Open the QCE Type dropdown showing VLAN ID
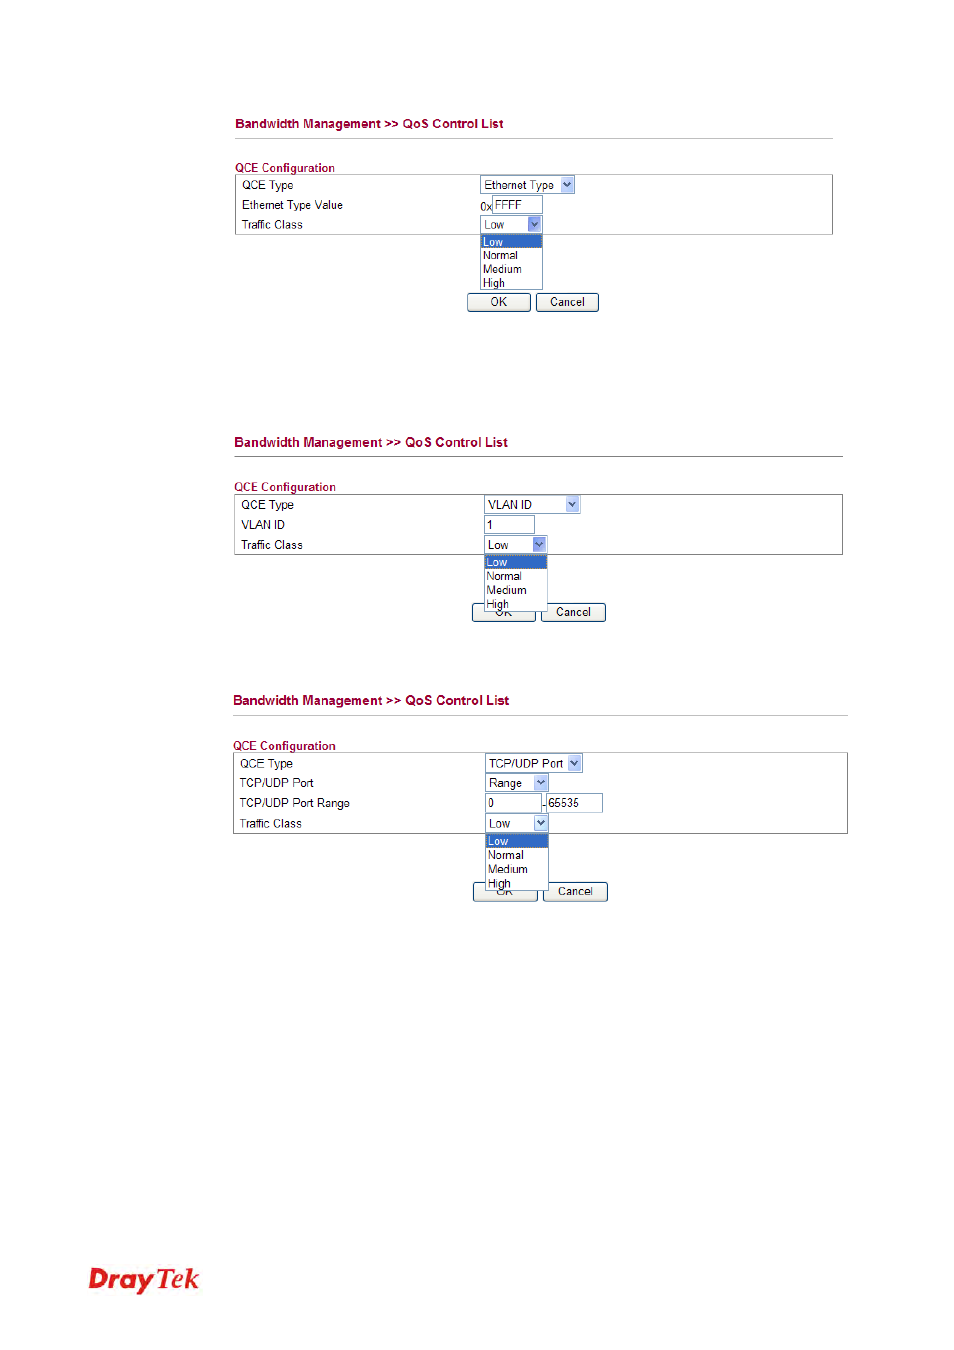The width and height of the screenshot is (954, 1350). coord(531,505)
